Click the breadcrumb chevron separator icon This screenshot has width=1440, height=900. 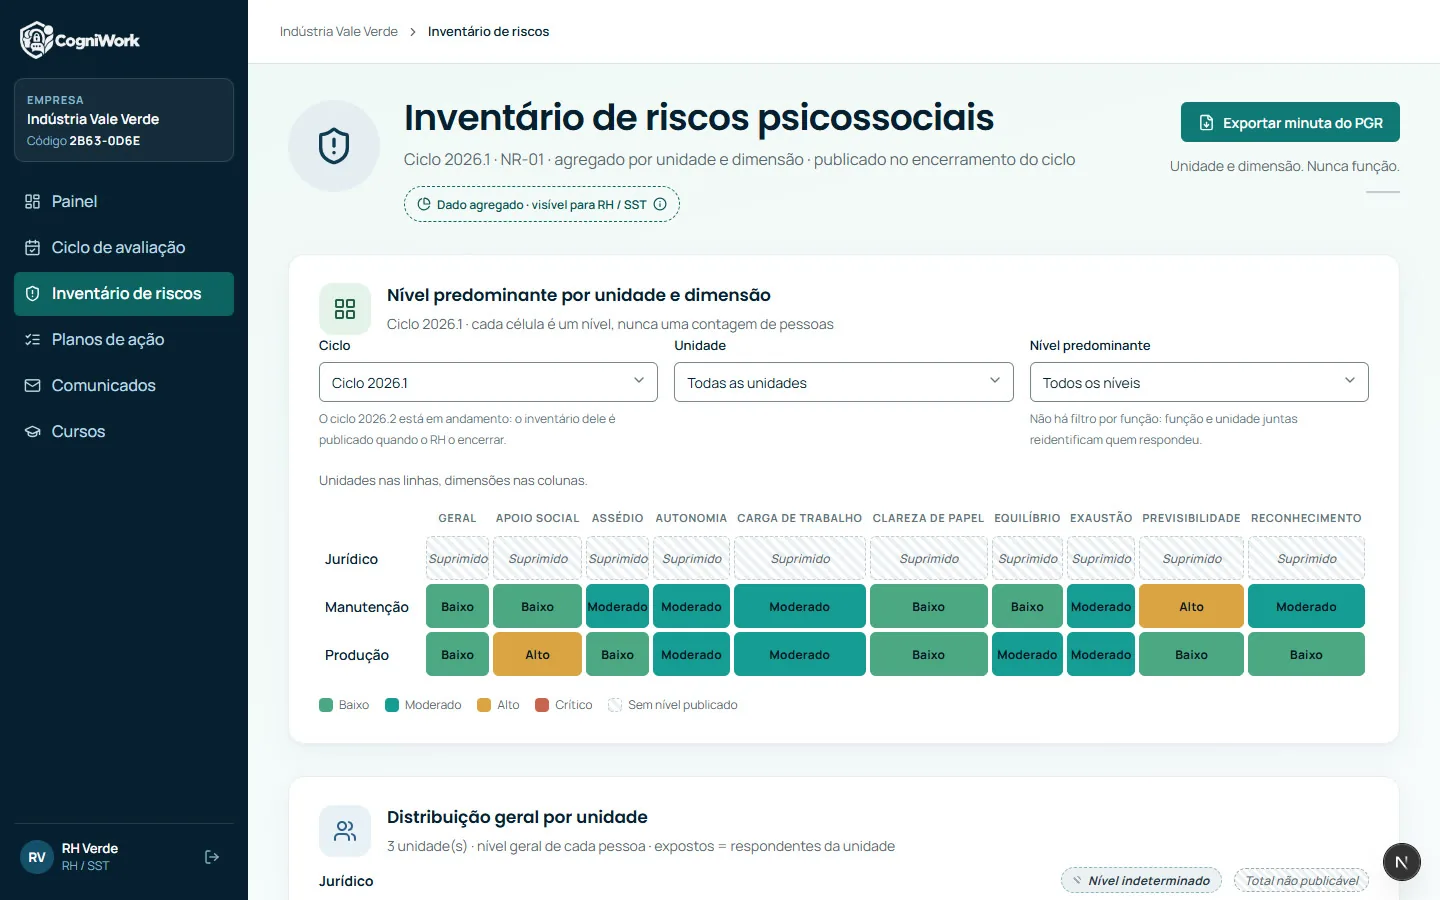coord(413,32)
